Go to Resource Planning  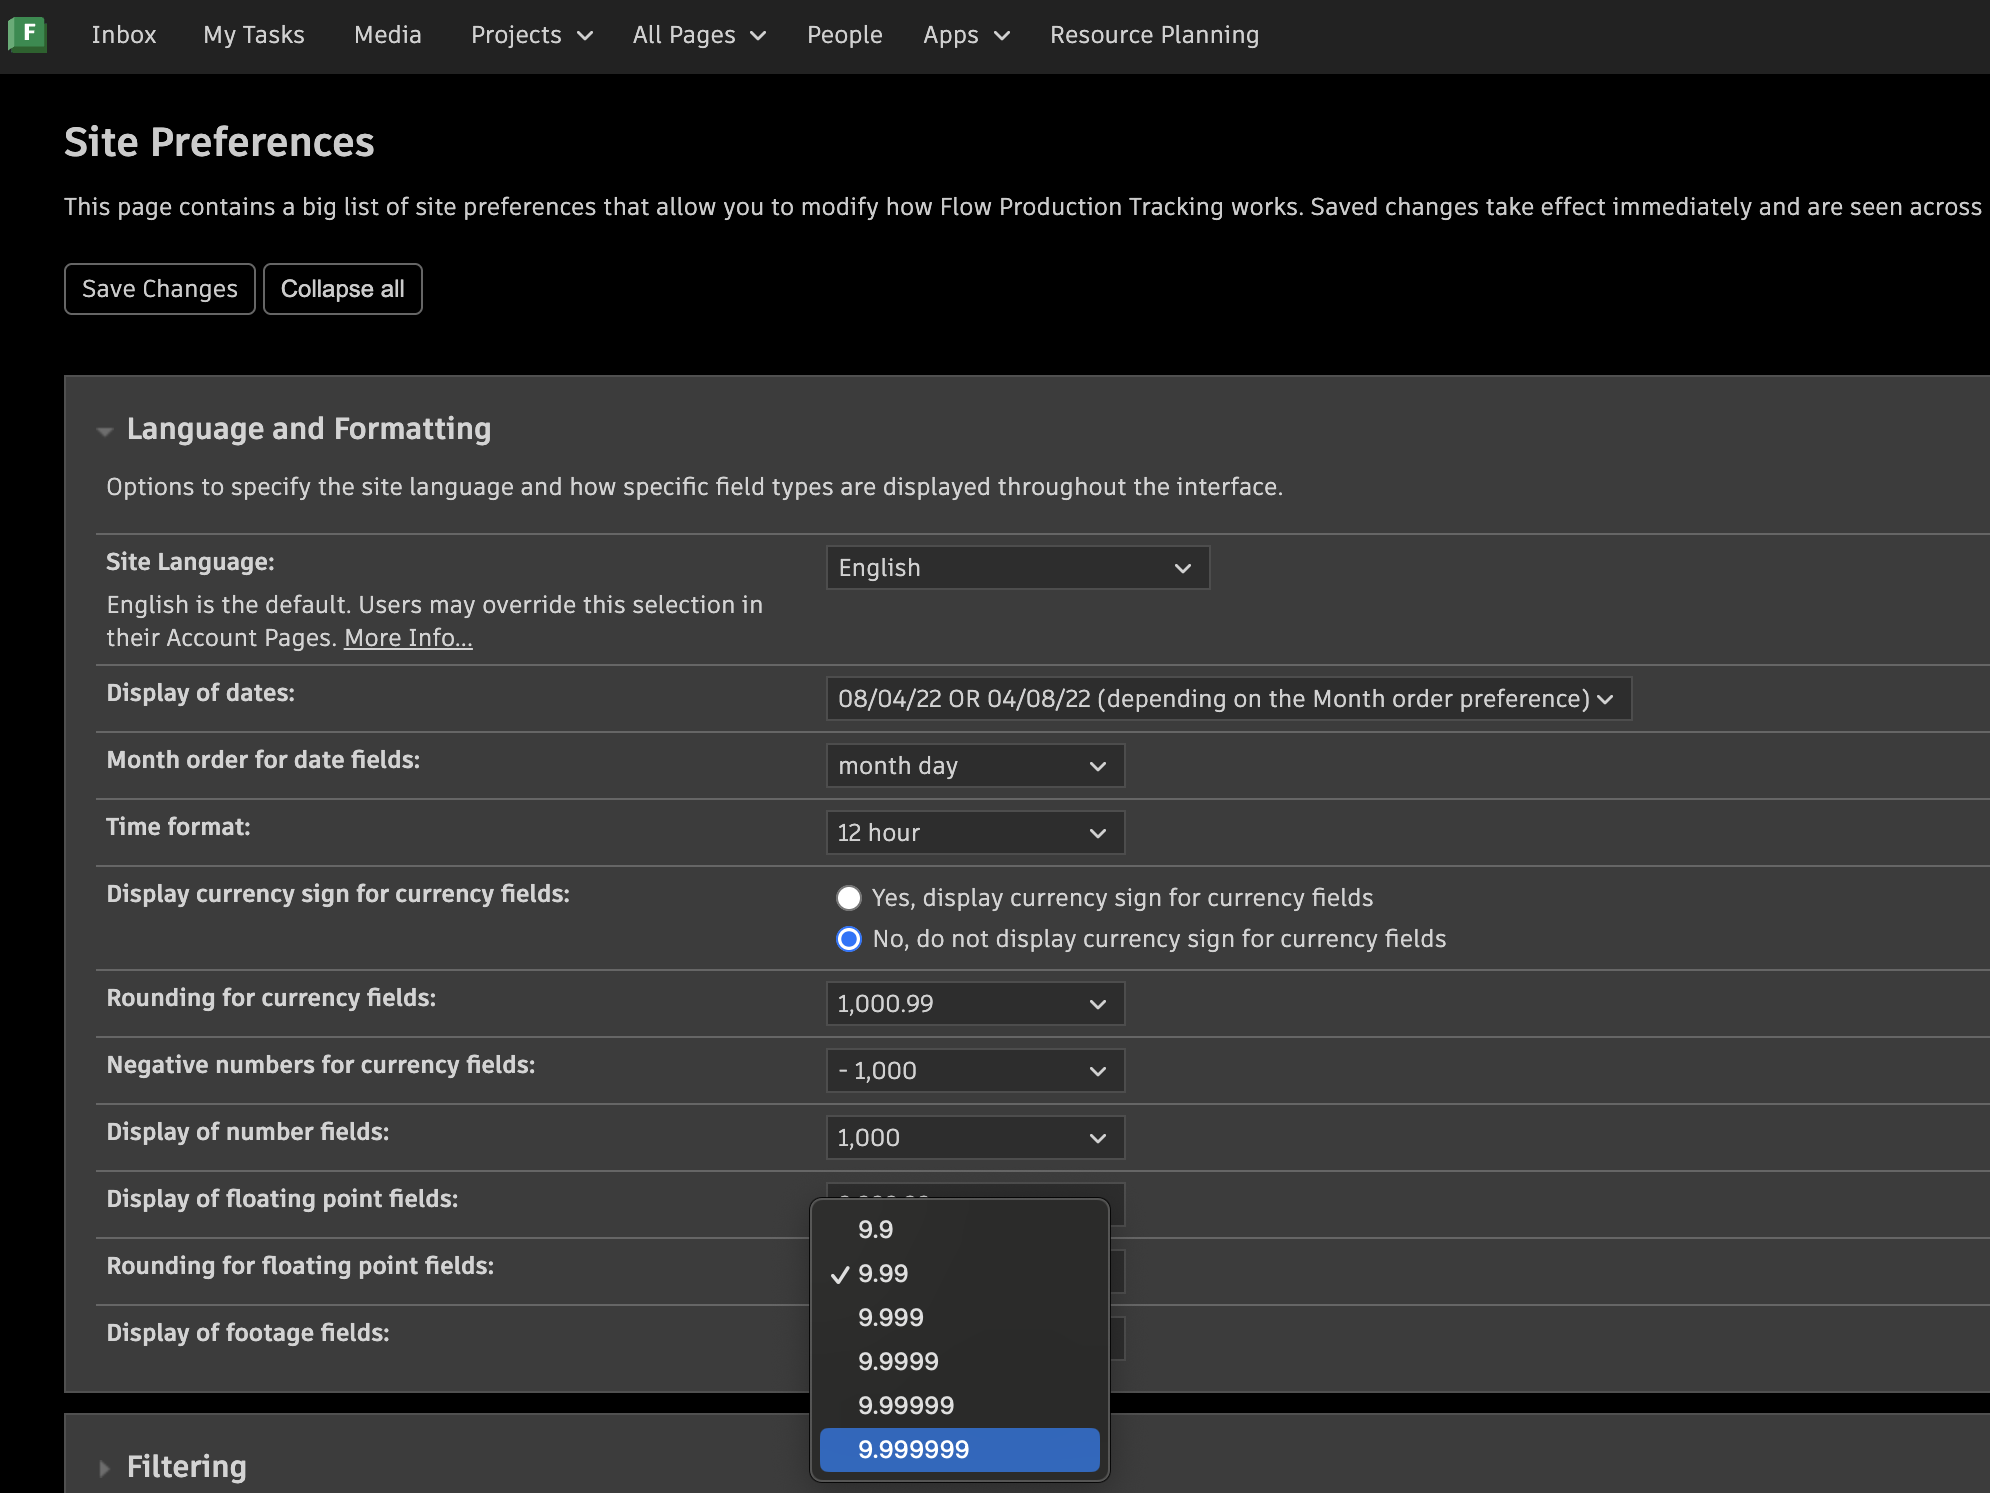[1154, 34]
